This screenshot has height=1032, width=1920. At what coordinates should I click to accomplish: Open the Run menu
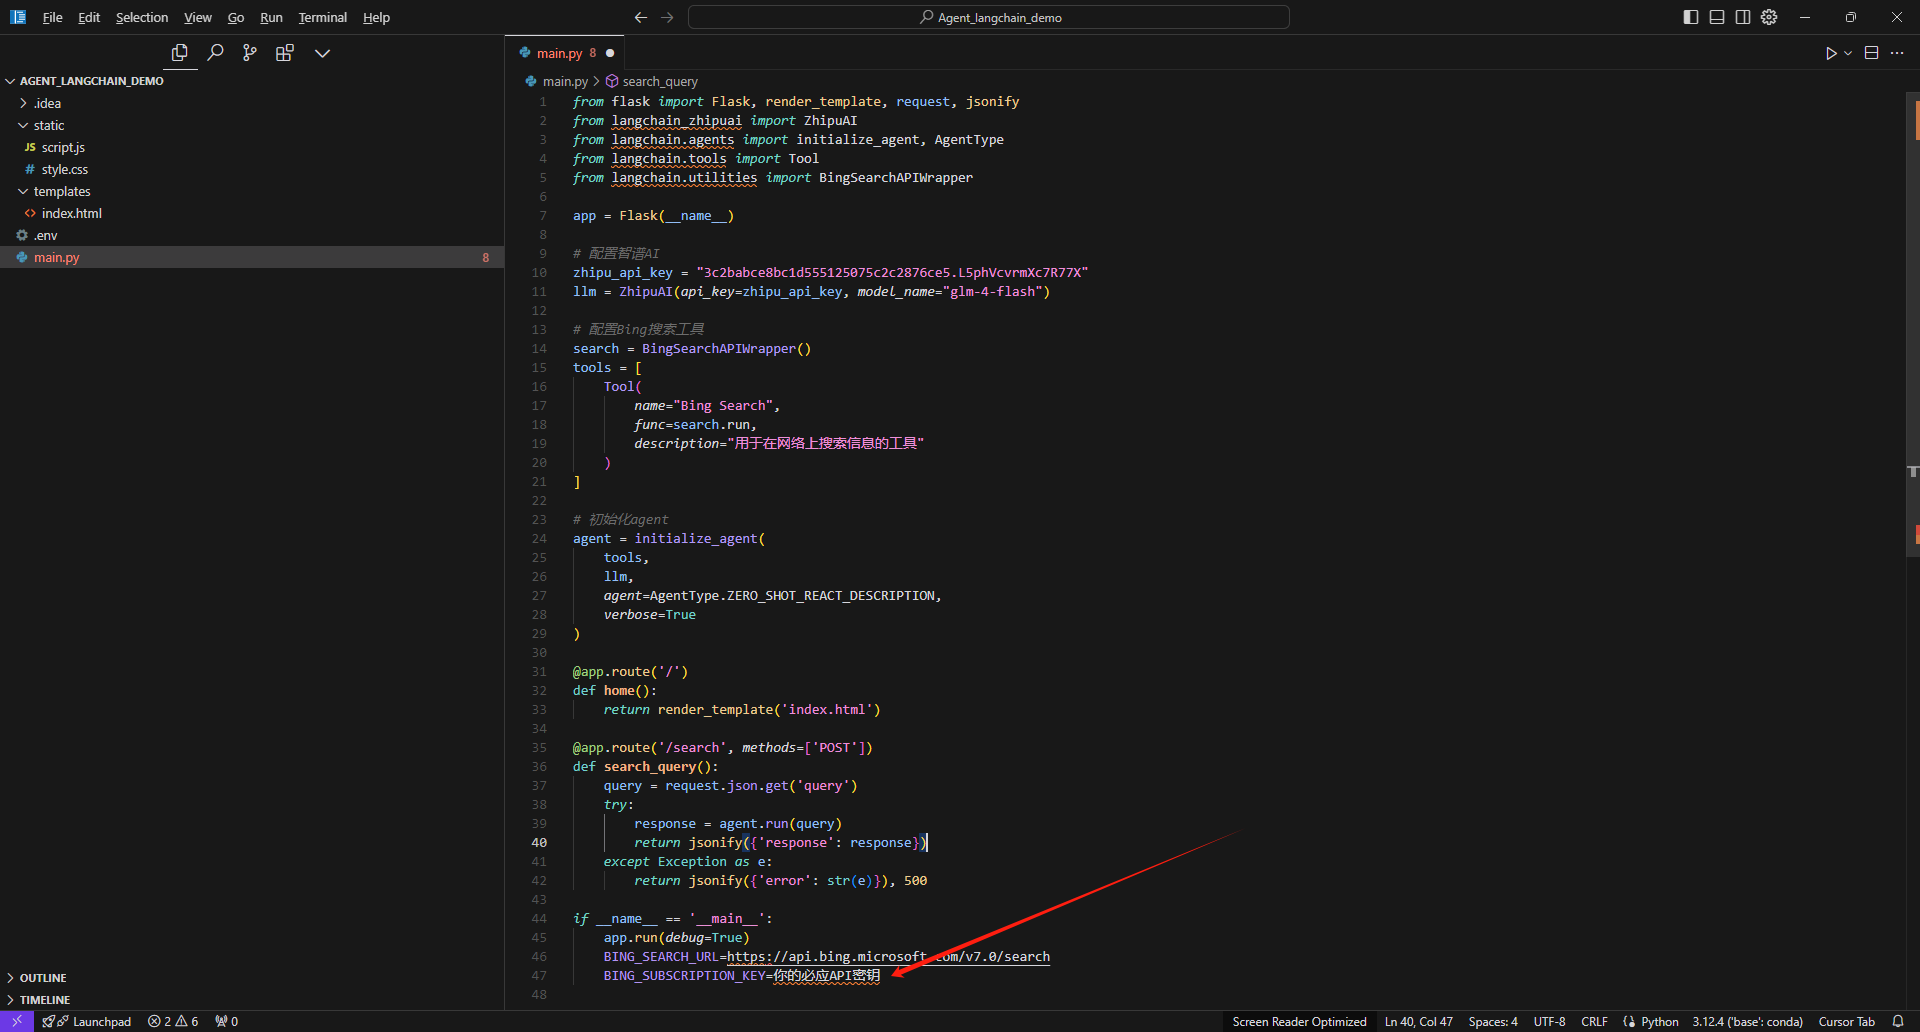tap(271, 17)
